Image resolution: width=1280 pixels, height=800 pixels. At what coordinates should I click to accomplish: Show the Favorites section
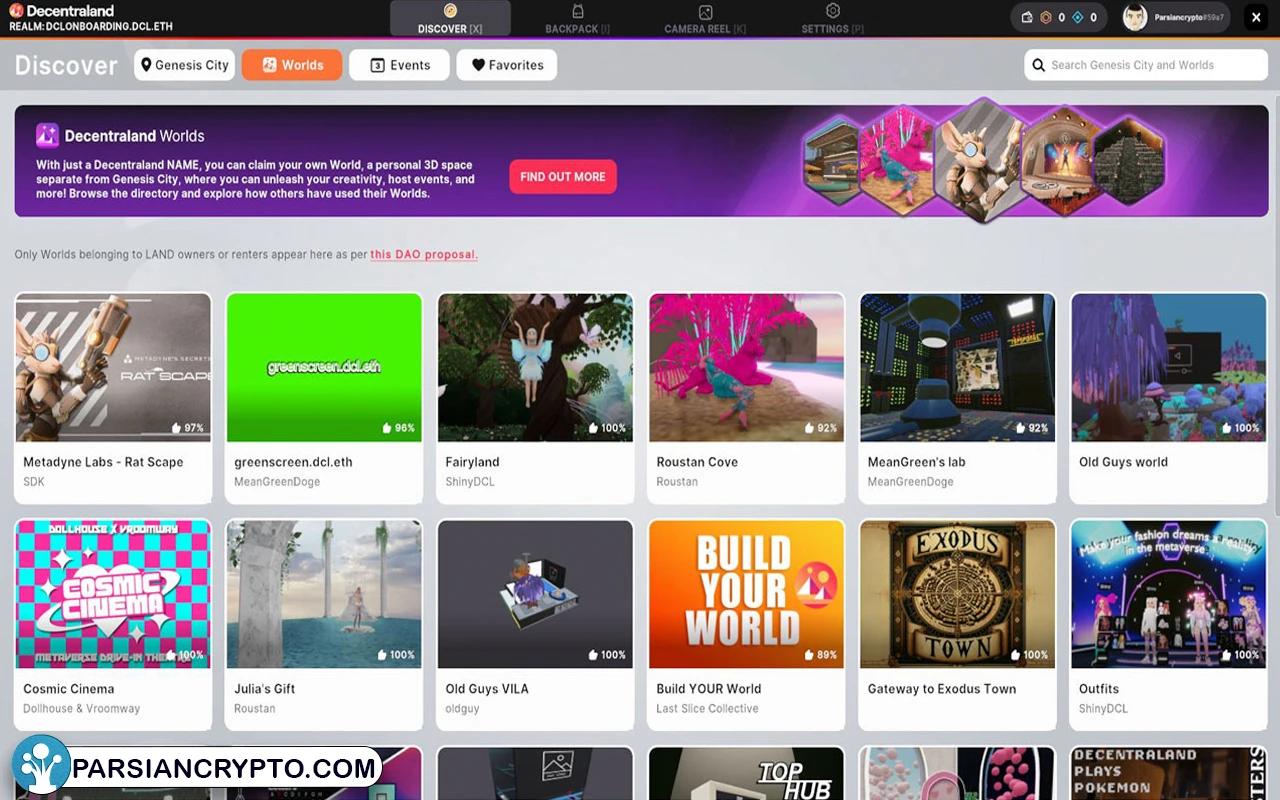pyautogui.click(x=507, y=65)
